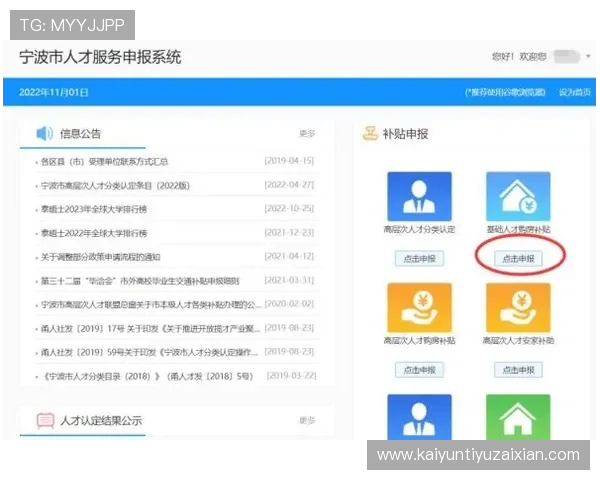Click 设为首页 link in blue bar
Viewport: 600px width, 480px height.
(x=575, y=92)
